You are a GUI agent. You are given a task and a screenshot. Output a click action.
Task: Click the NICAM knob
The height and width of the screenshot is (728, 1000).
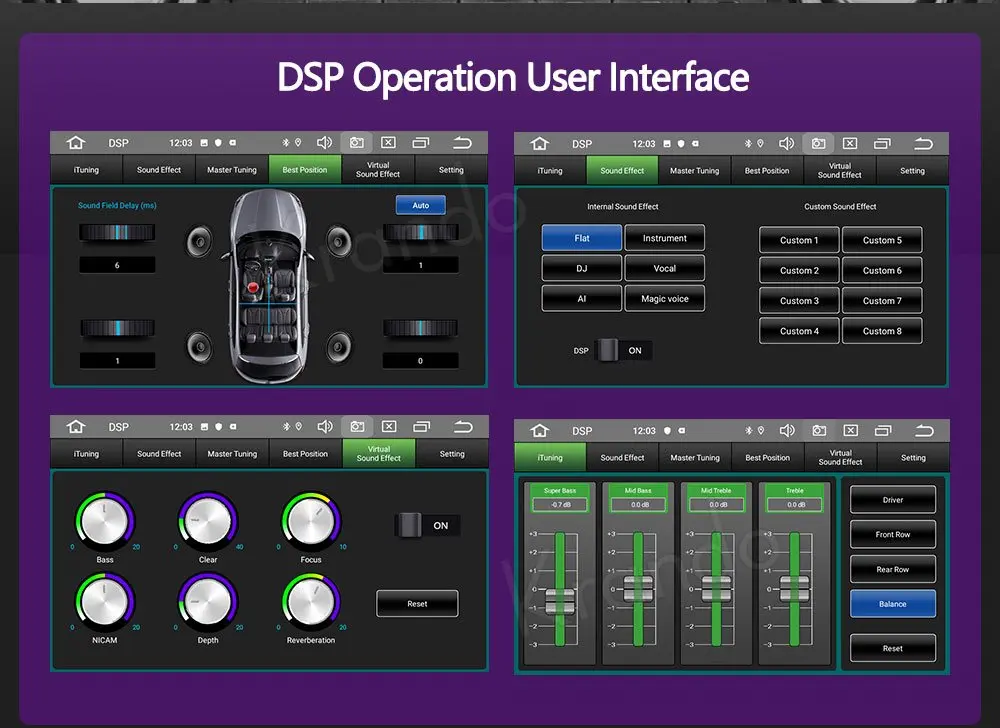click(x=105, y=602)
